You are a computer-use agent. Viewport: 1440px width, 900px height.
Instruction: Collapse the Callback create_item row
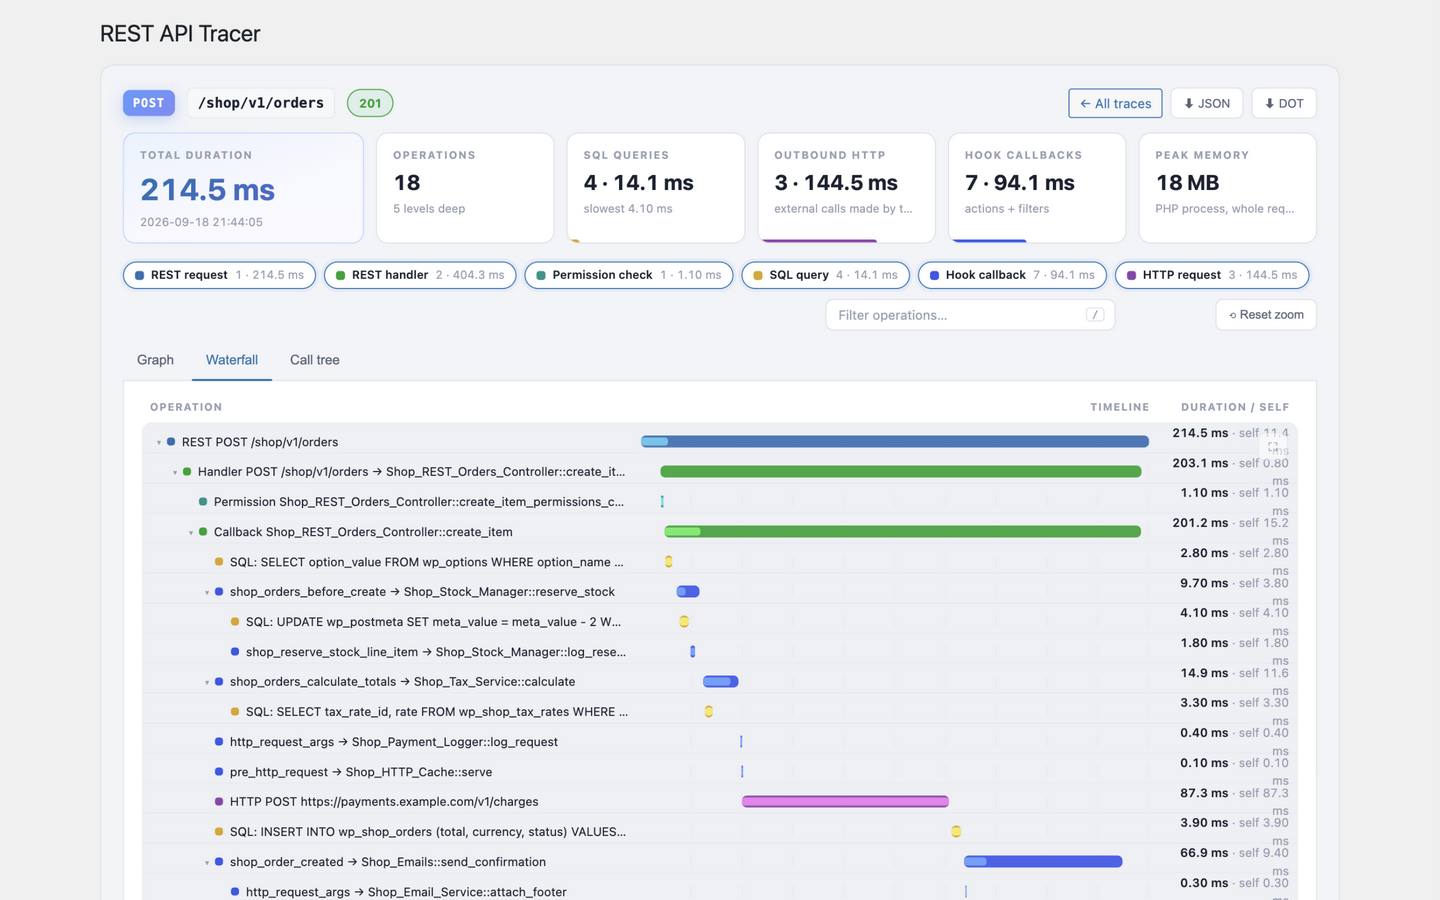[191, 532]
